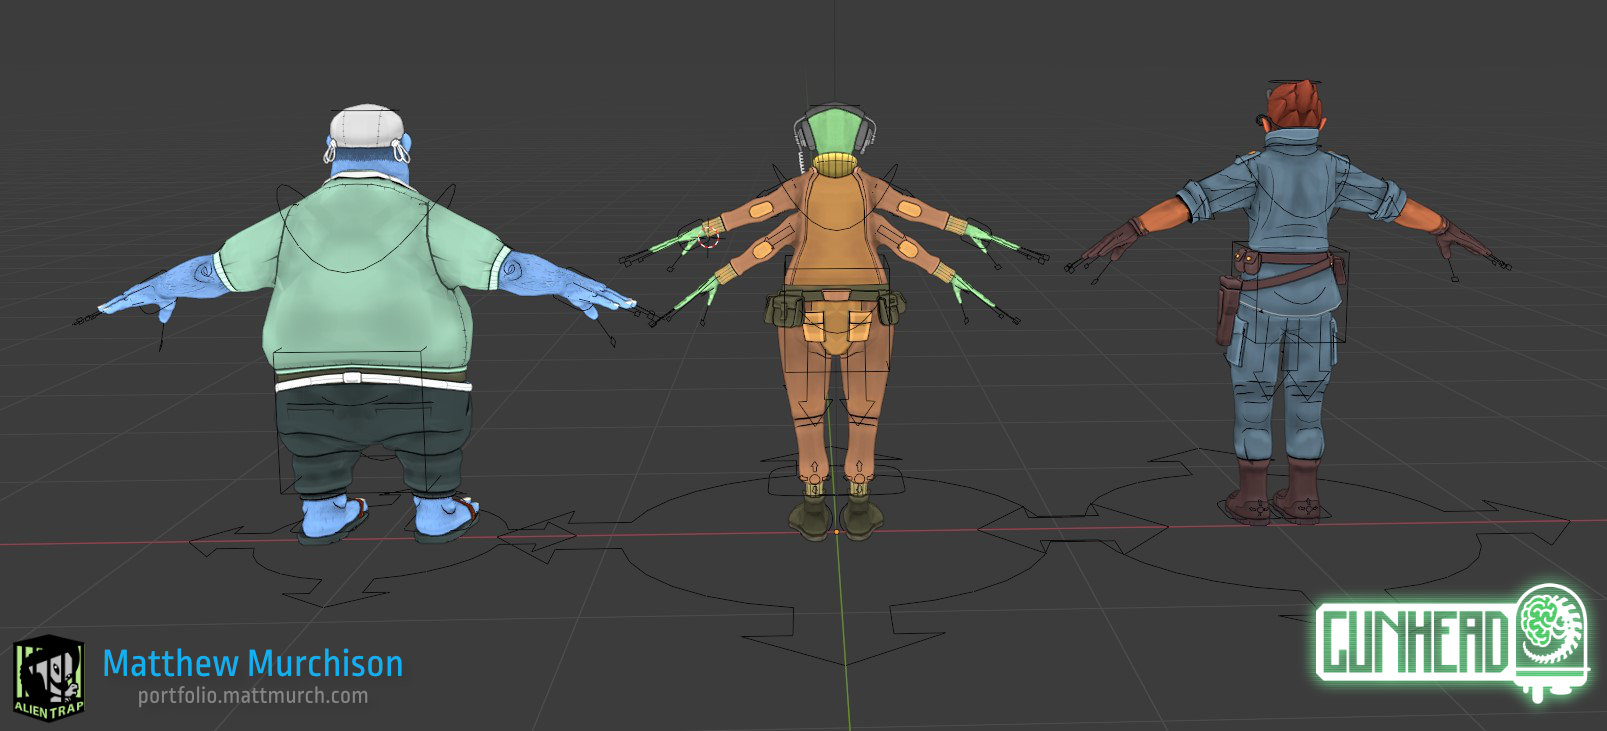Click the 3D cursor near the middle character's hand
The width and height of the screenshot is (1607, 731).
pos(709,236)
